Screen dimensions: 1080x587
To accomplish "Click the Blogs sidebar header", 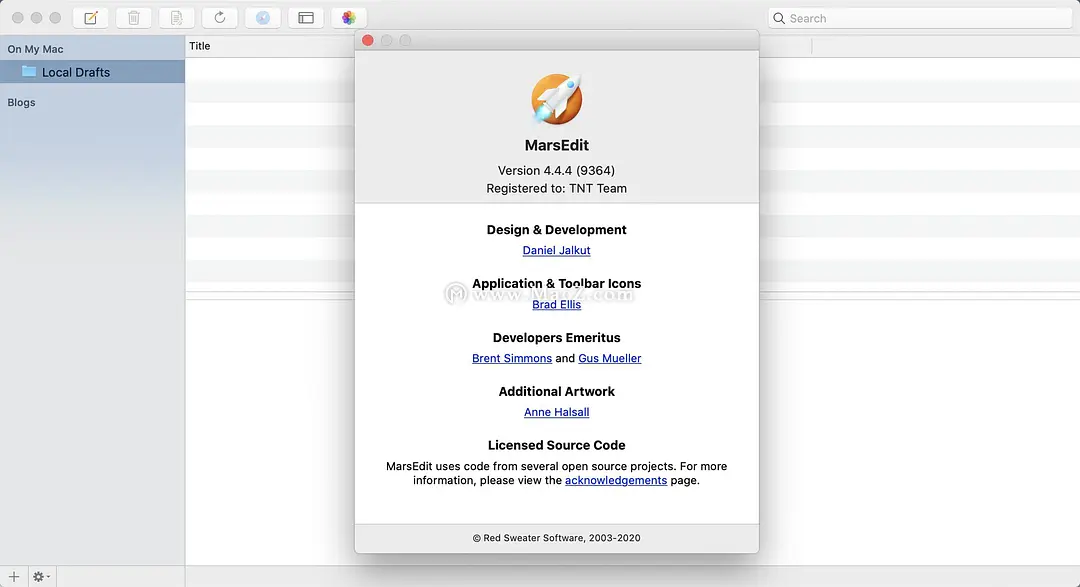I will point(21,102).
